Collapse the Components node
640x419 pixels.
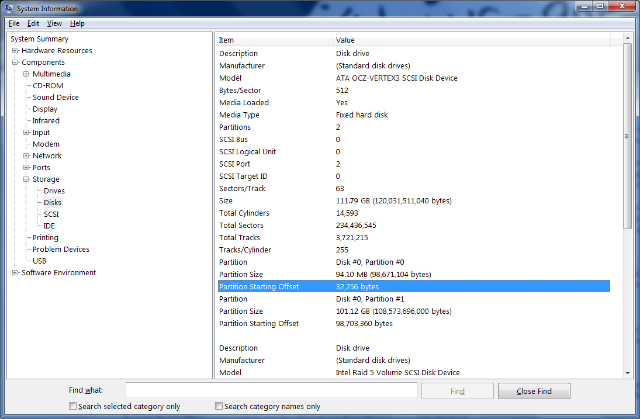(15, 62)
